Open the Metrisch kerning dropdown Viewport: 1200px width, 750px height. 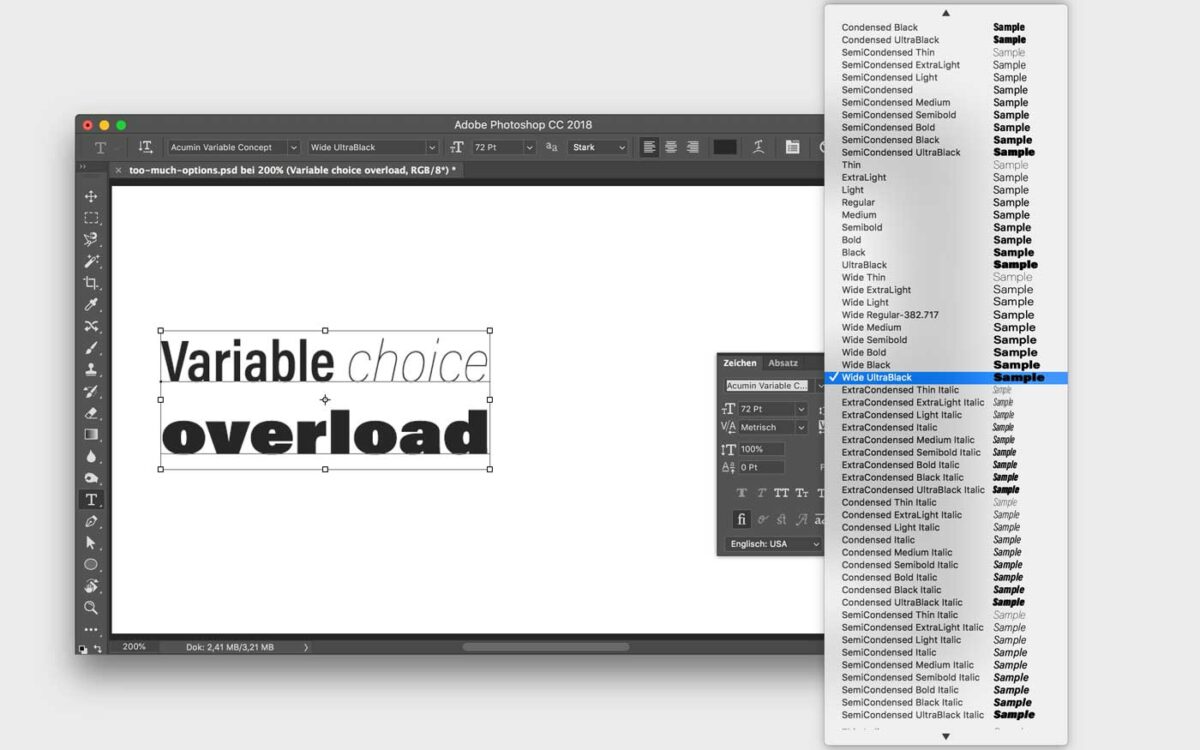(x=800, y=426)
